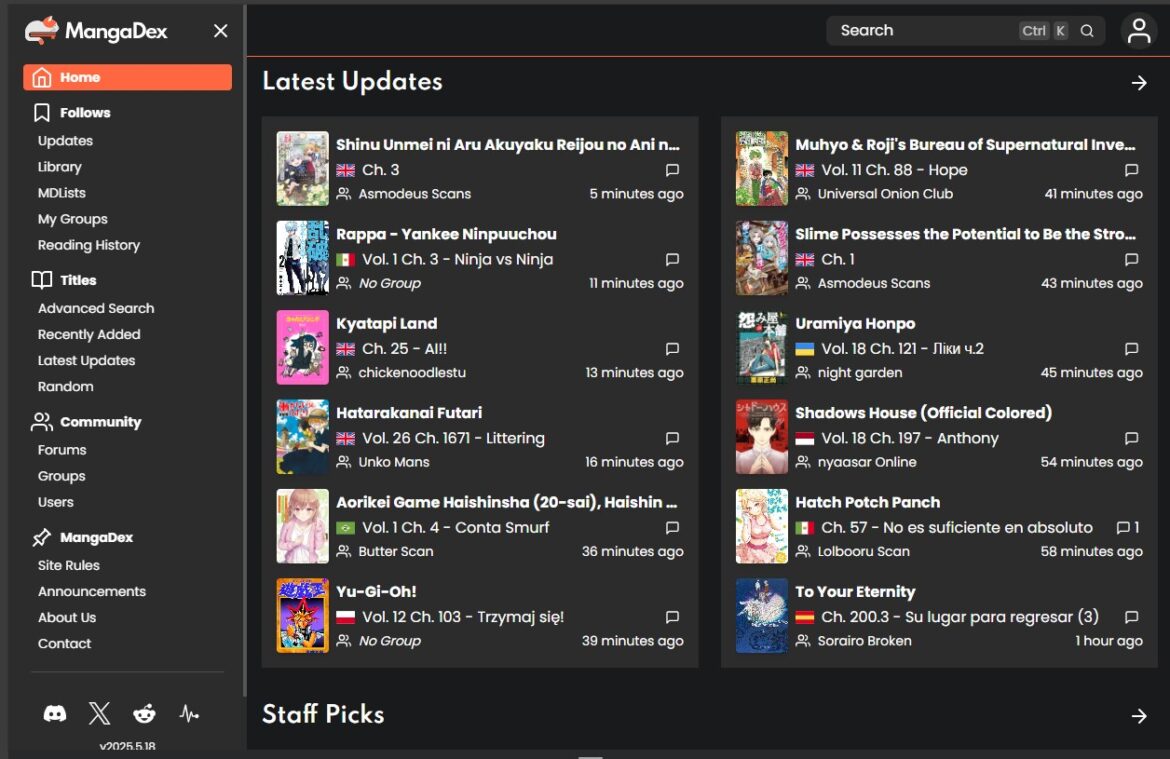Close the sidebar with the X icon
Image resolution: width=1170 pixels, height=759 pixels.
point(220,31)
